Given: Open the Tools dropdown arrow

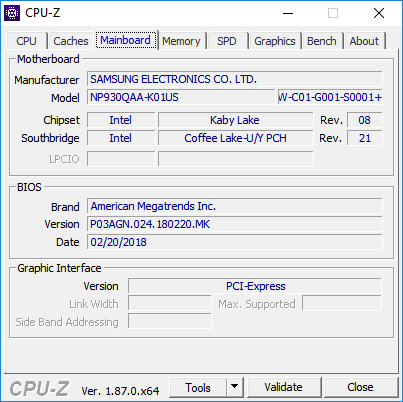Looking at the screenshot, I should pos(235,387).
